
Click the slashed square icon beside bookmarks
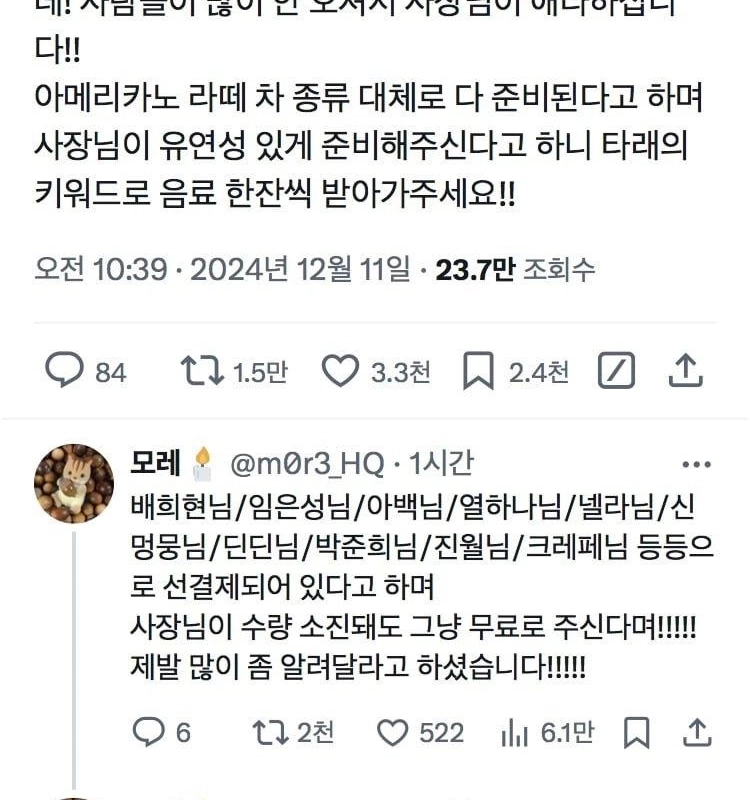coord(616,372)
